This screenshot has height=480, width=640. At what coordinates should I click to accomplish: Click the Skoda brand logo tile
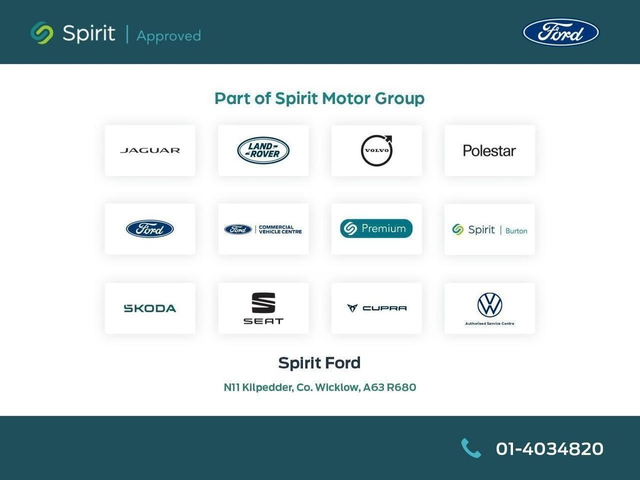point(150,308)
